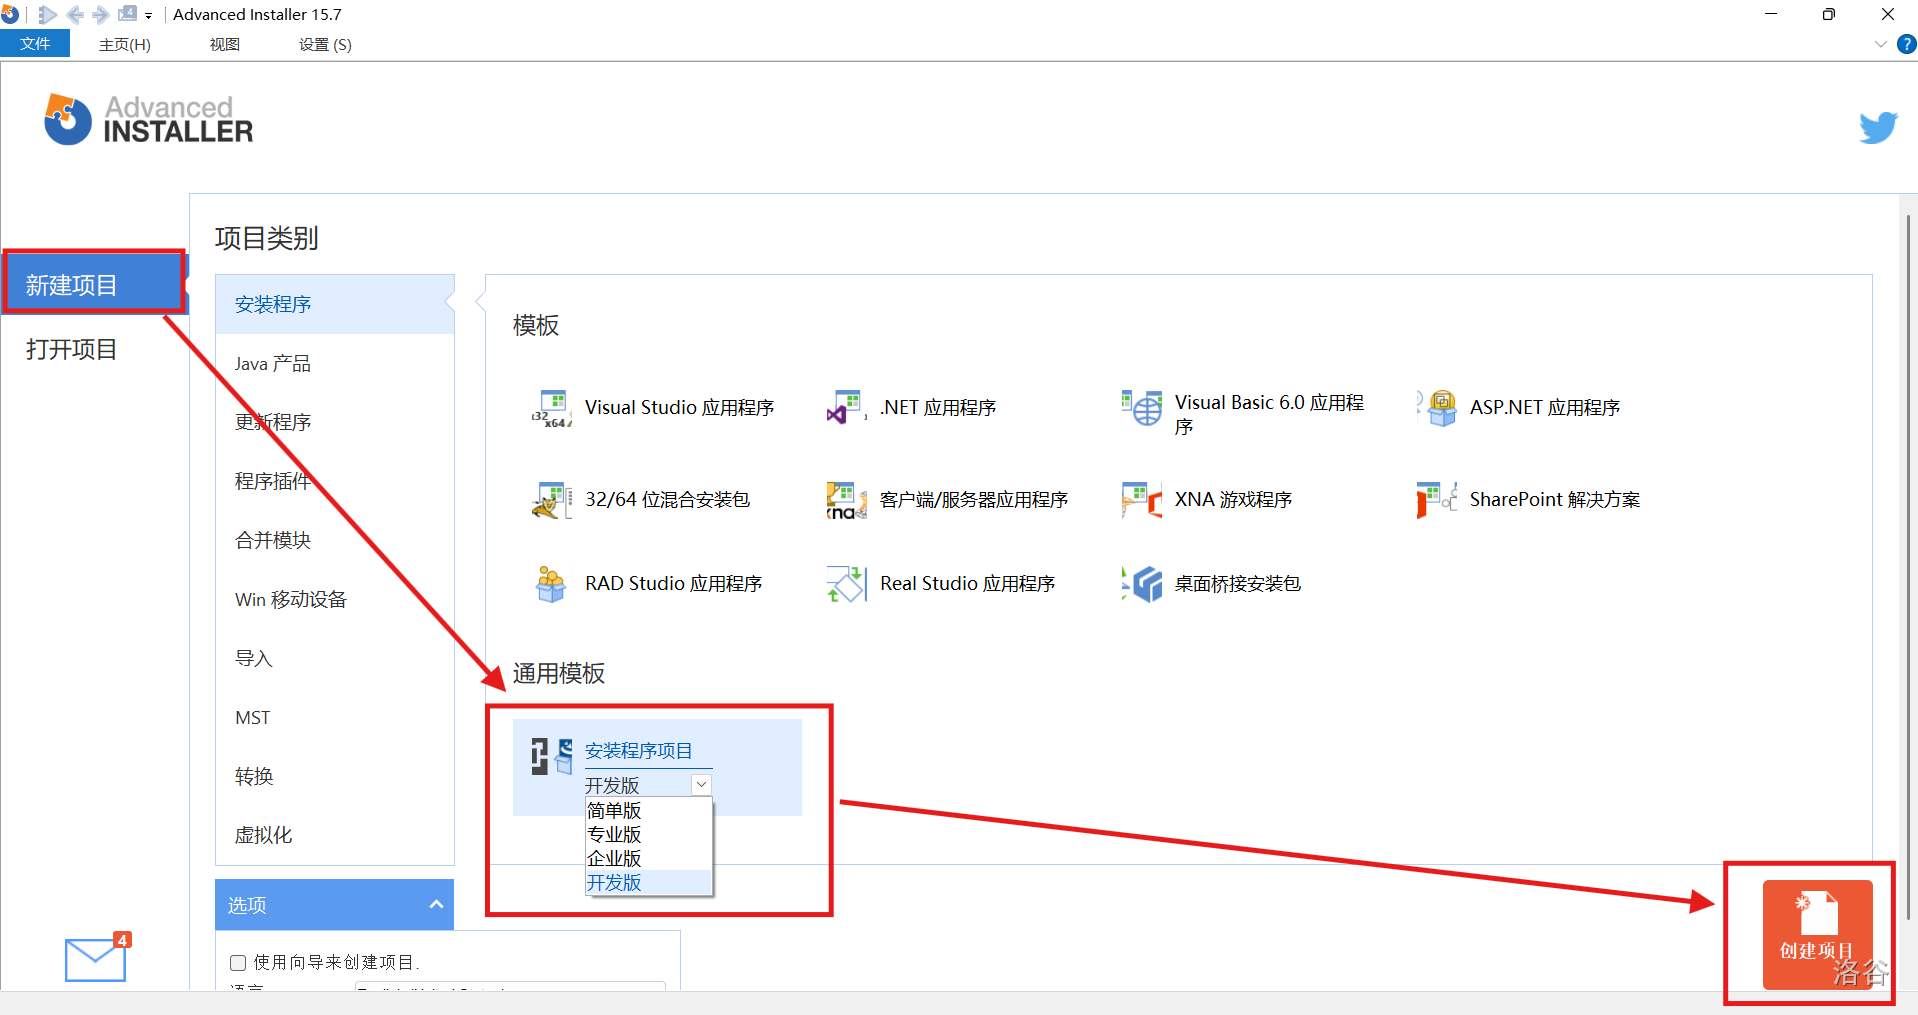Open the mail notifications envelope icon
1918x1015 pixels.
point(96,959)
